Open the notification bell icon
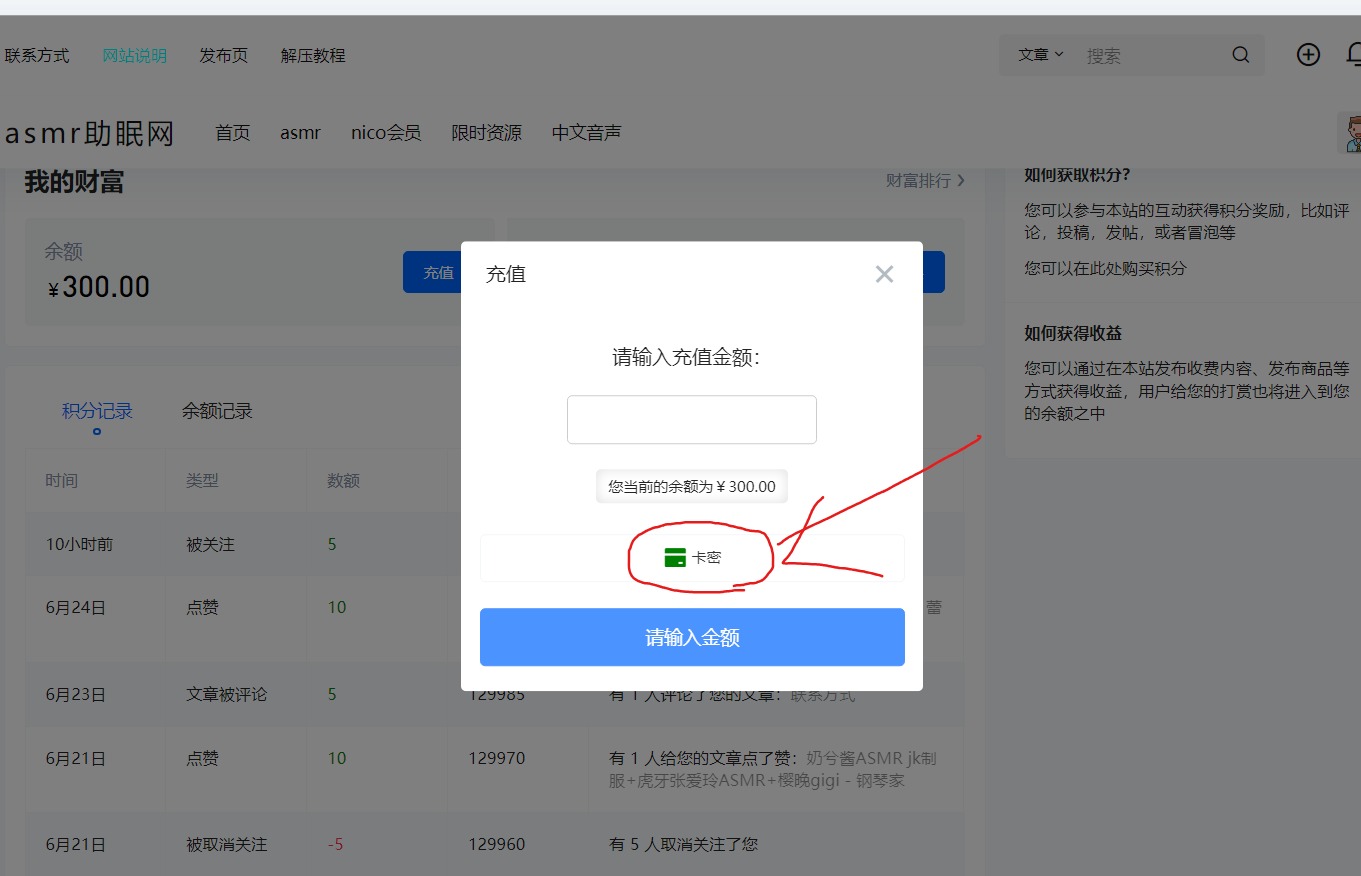Viewport: 1361px width, 876px height. tap(1356, 55)
